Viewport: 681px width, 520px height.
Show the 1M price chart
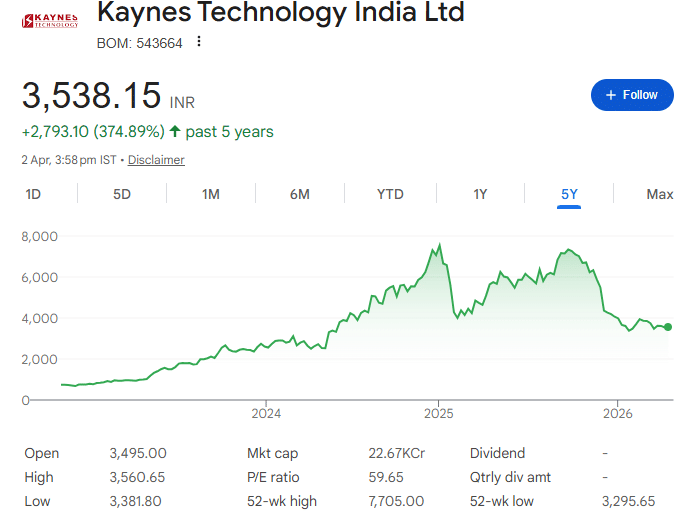tap(211, 194)
